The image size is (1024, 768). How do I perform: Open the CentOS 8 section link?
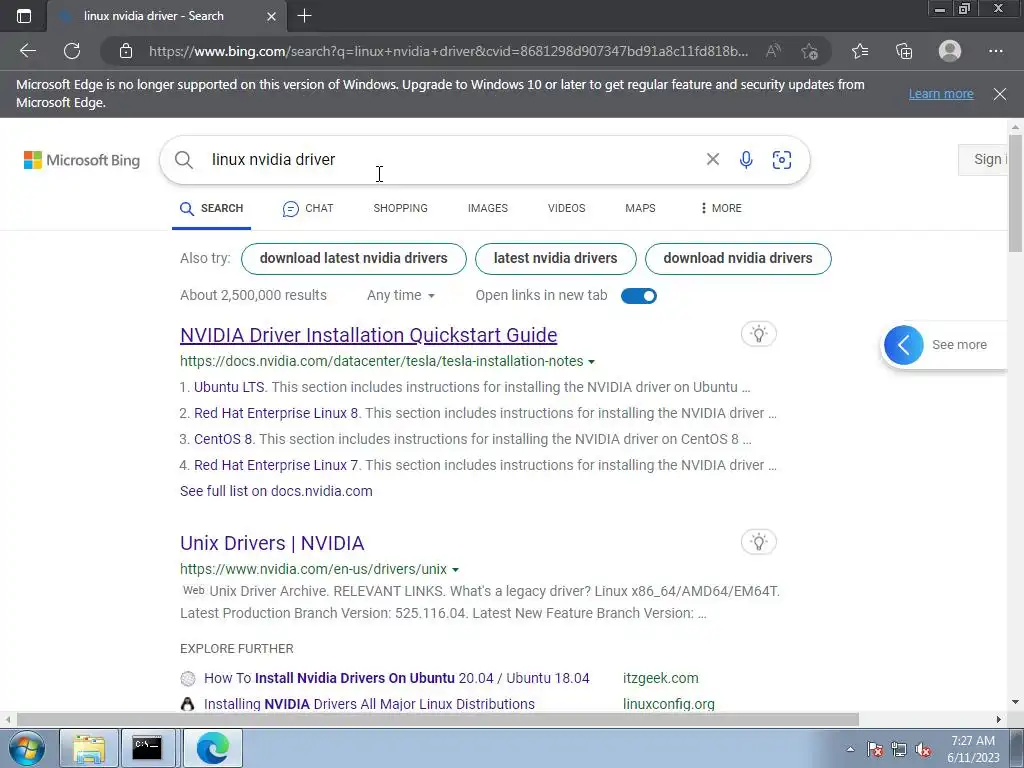pyautogui.click(x=223, y=440)
